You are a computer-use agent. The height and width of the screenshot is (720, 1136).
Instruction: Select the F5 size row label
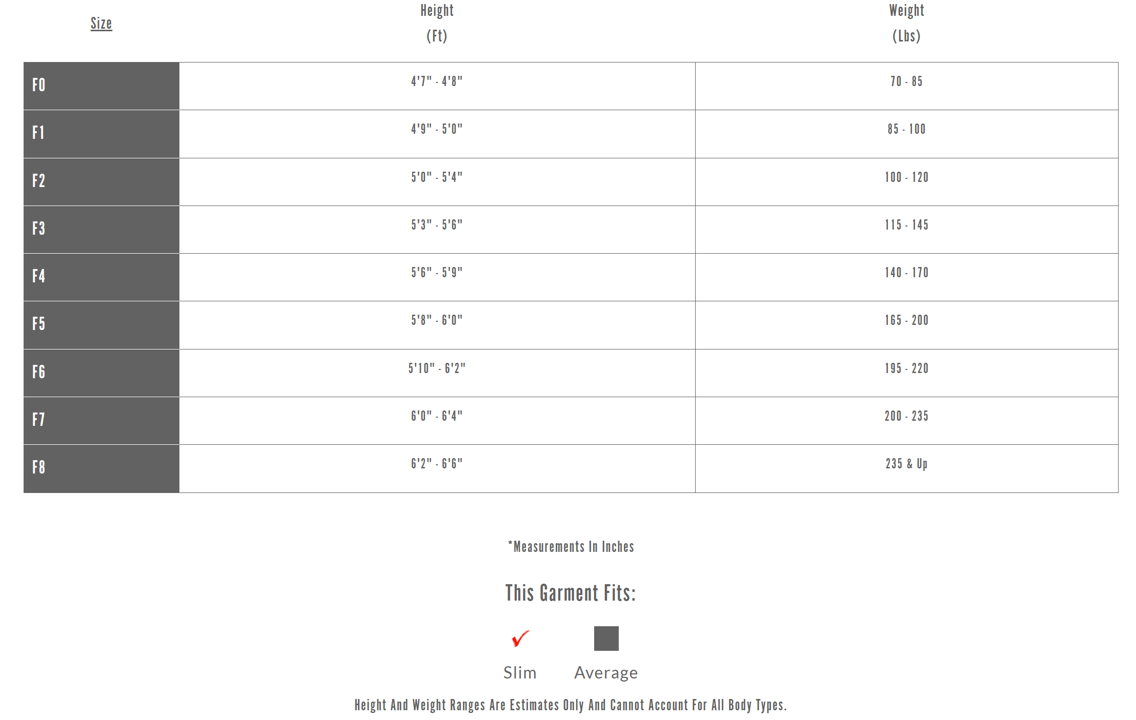[x=39, y=324]
